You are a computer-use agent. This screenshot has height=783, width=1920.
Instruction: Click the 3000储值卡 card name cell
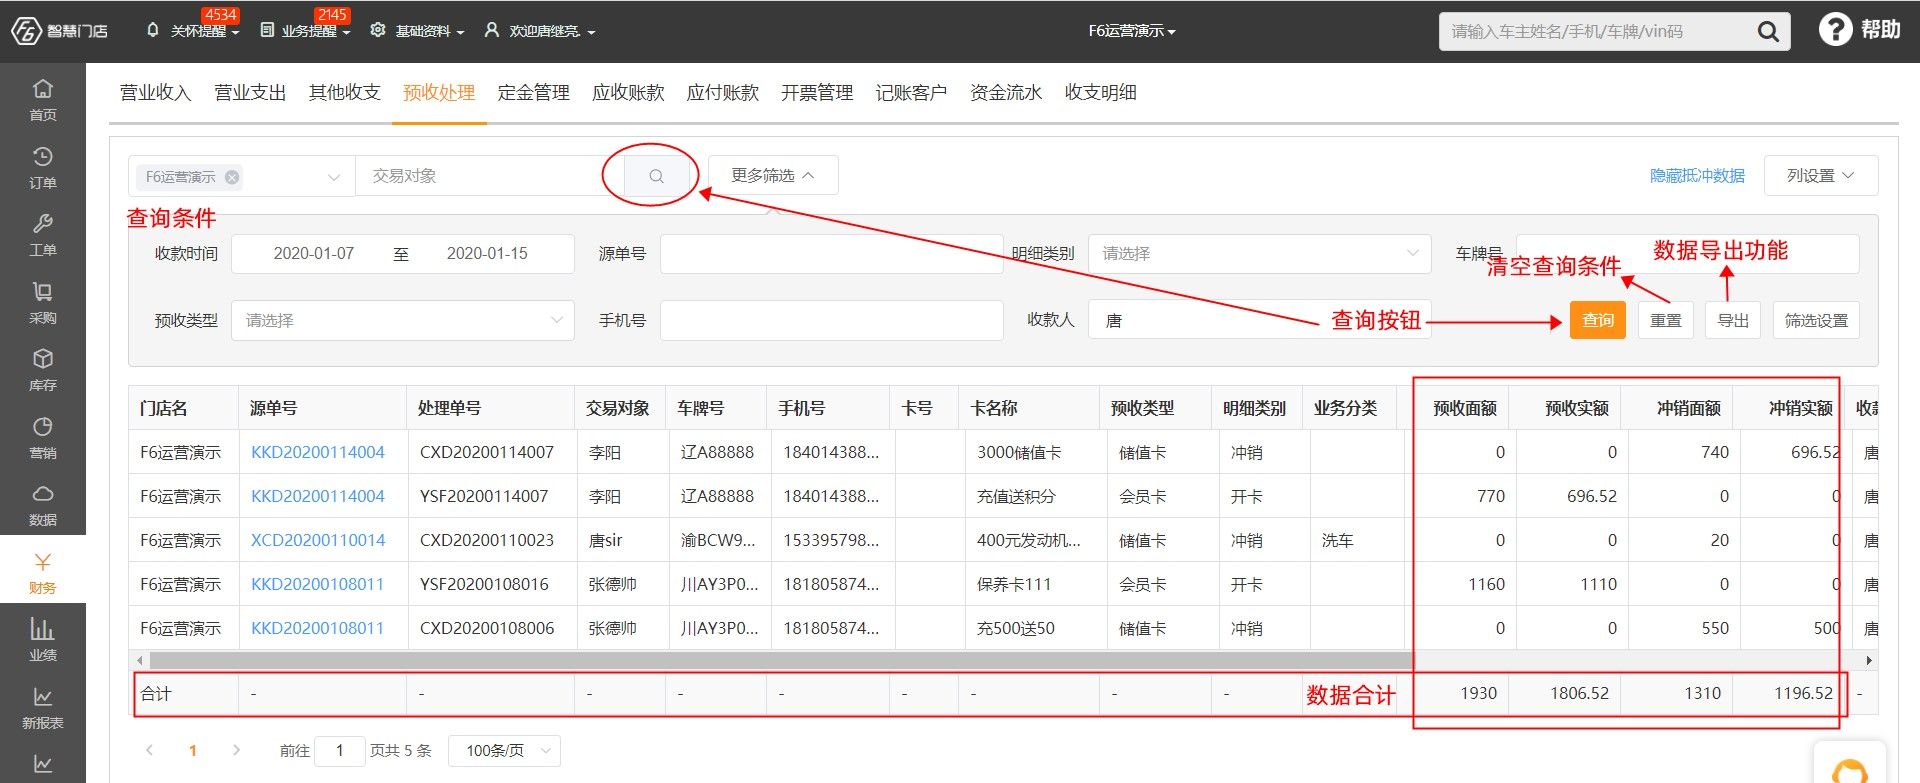pos(1019,452)
